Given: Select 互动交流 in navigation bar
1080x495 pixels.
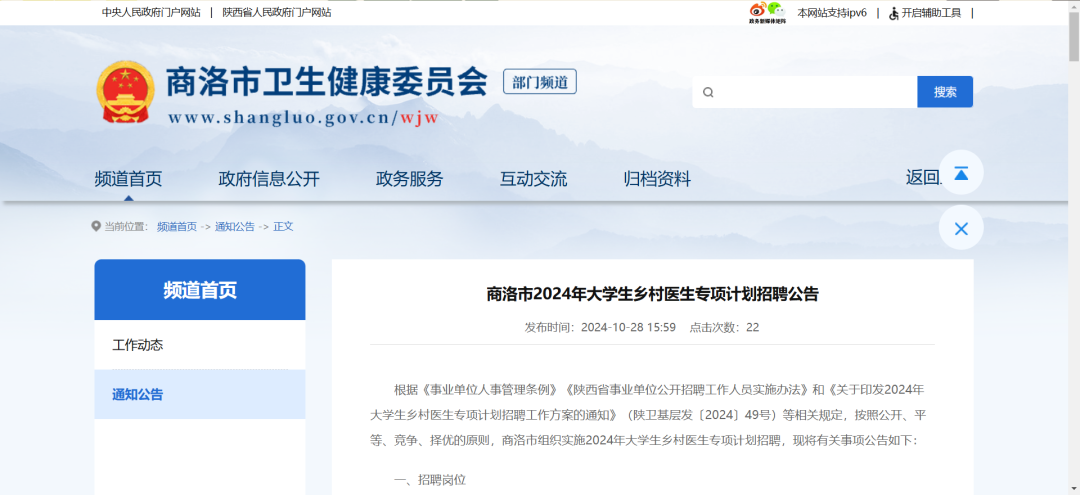Looking at the screenshot, I should coord(533,179).
